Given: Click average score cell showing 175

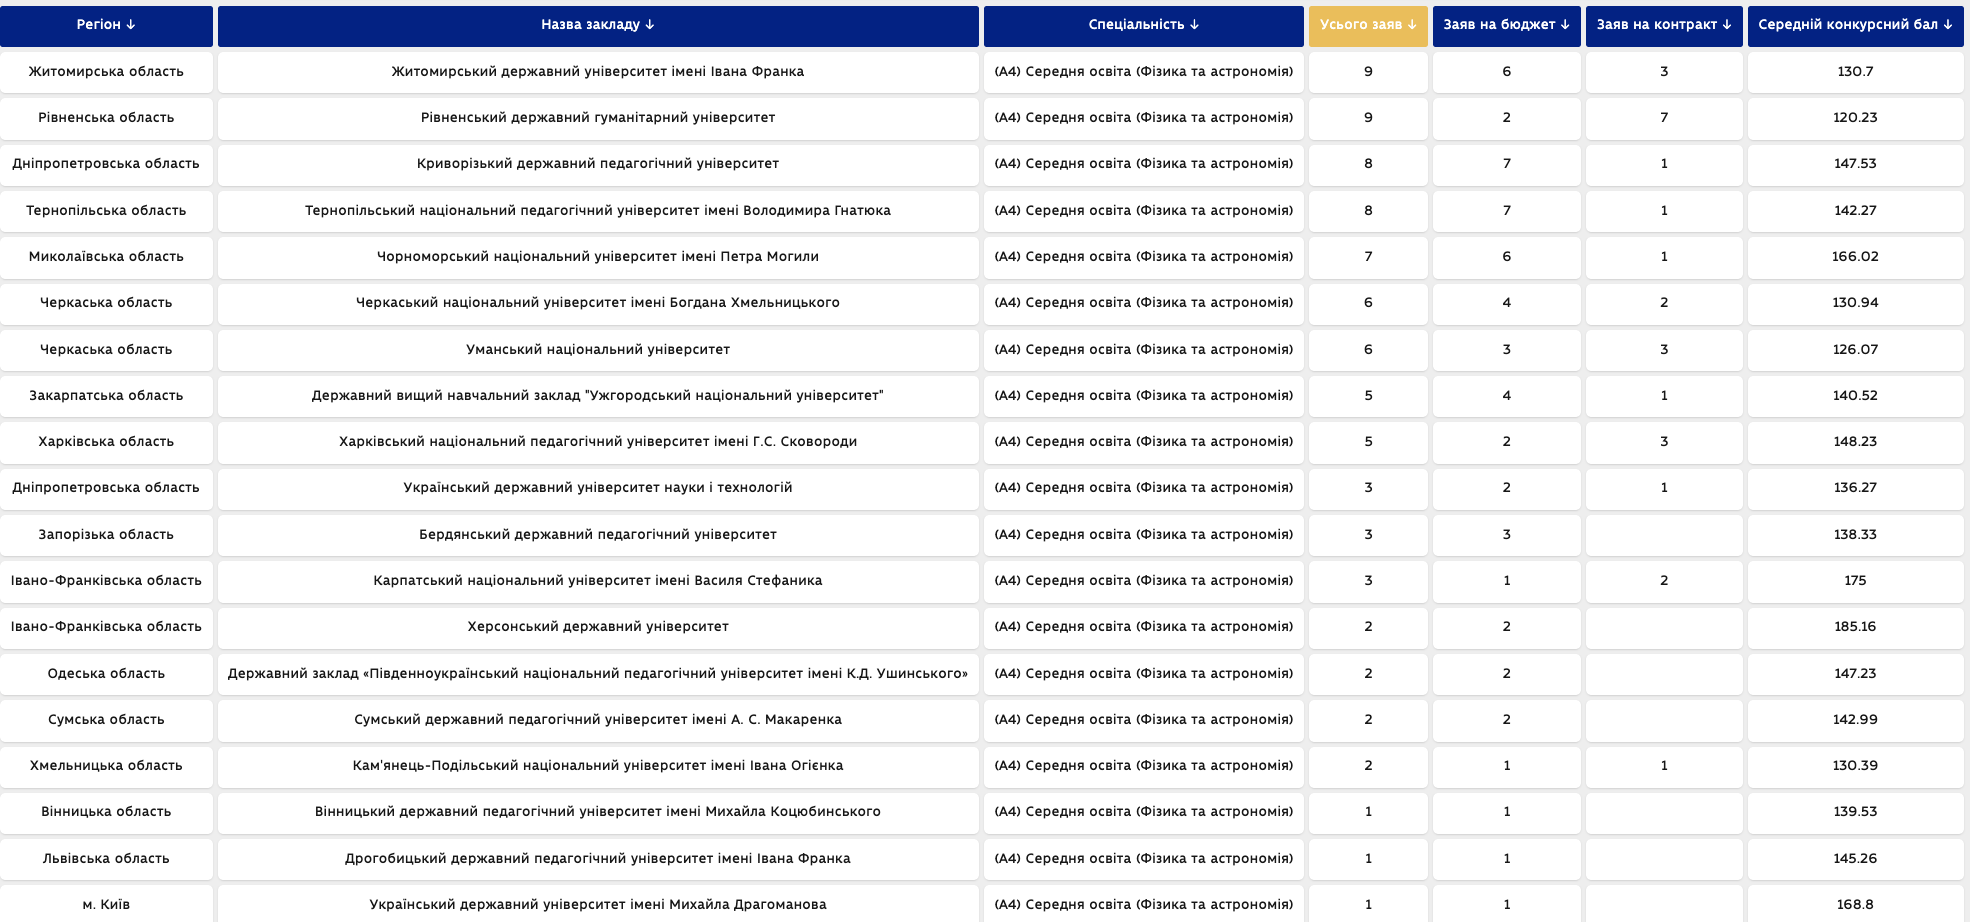Looking at the screenshot, I should 1855,581.
